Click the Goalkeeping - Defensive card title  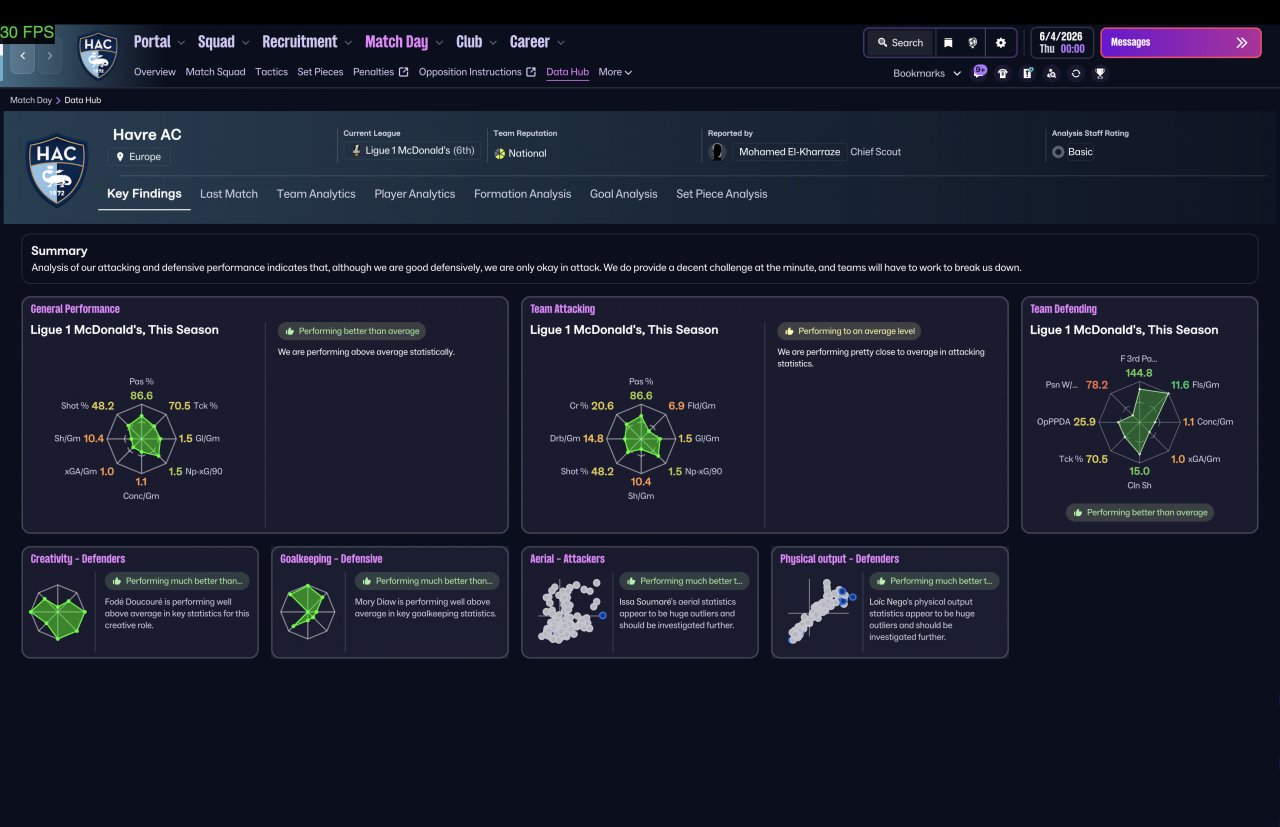click(332, 559)
